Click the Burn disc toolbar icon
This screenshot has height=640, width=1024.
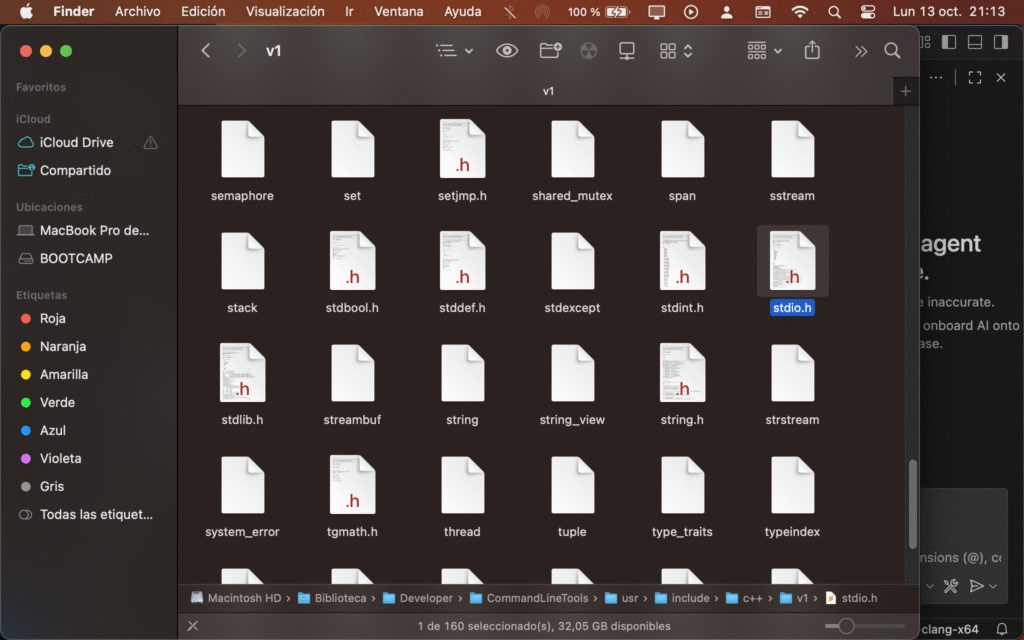click(x=589, y=51)
